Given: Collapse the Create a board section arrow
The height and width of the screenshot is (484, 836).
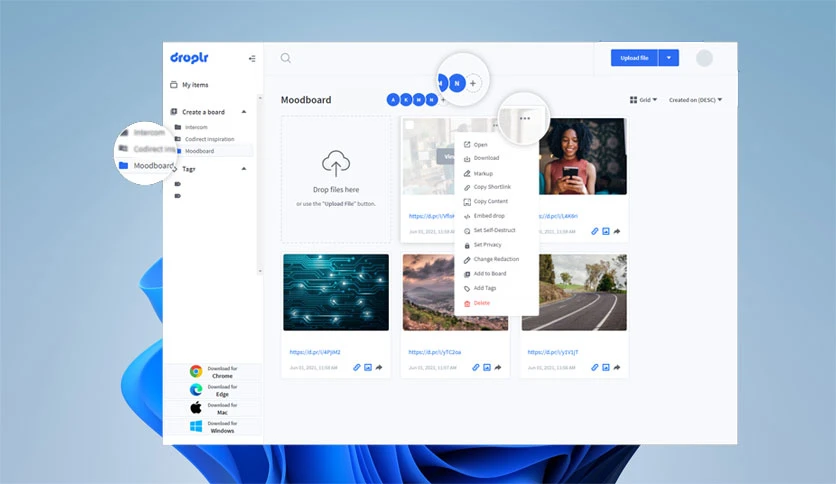Looking at the screenshot, I should pyautogui.click(x=244, y=112).
